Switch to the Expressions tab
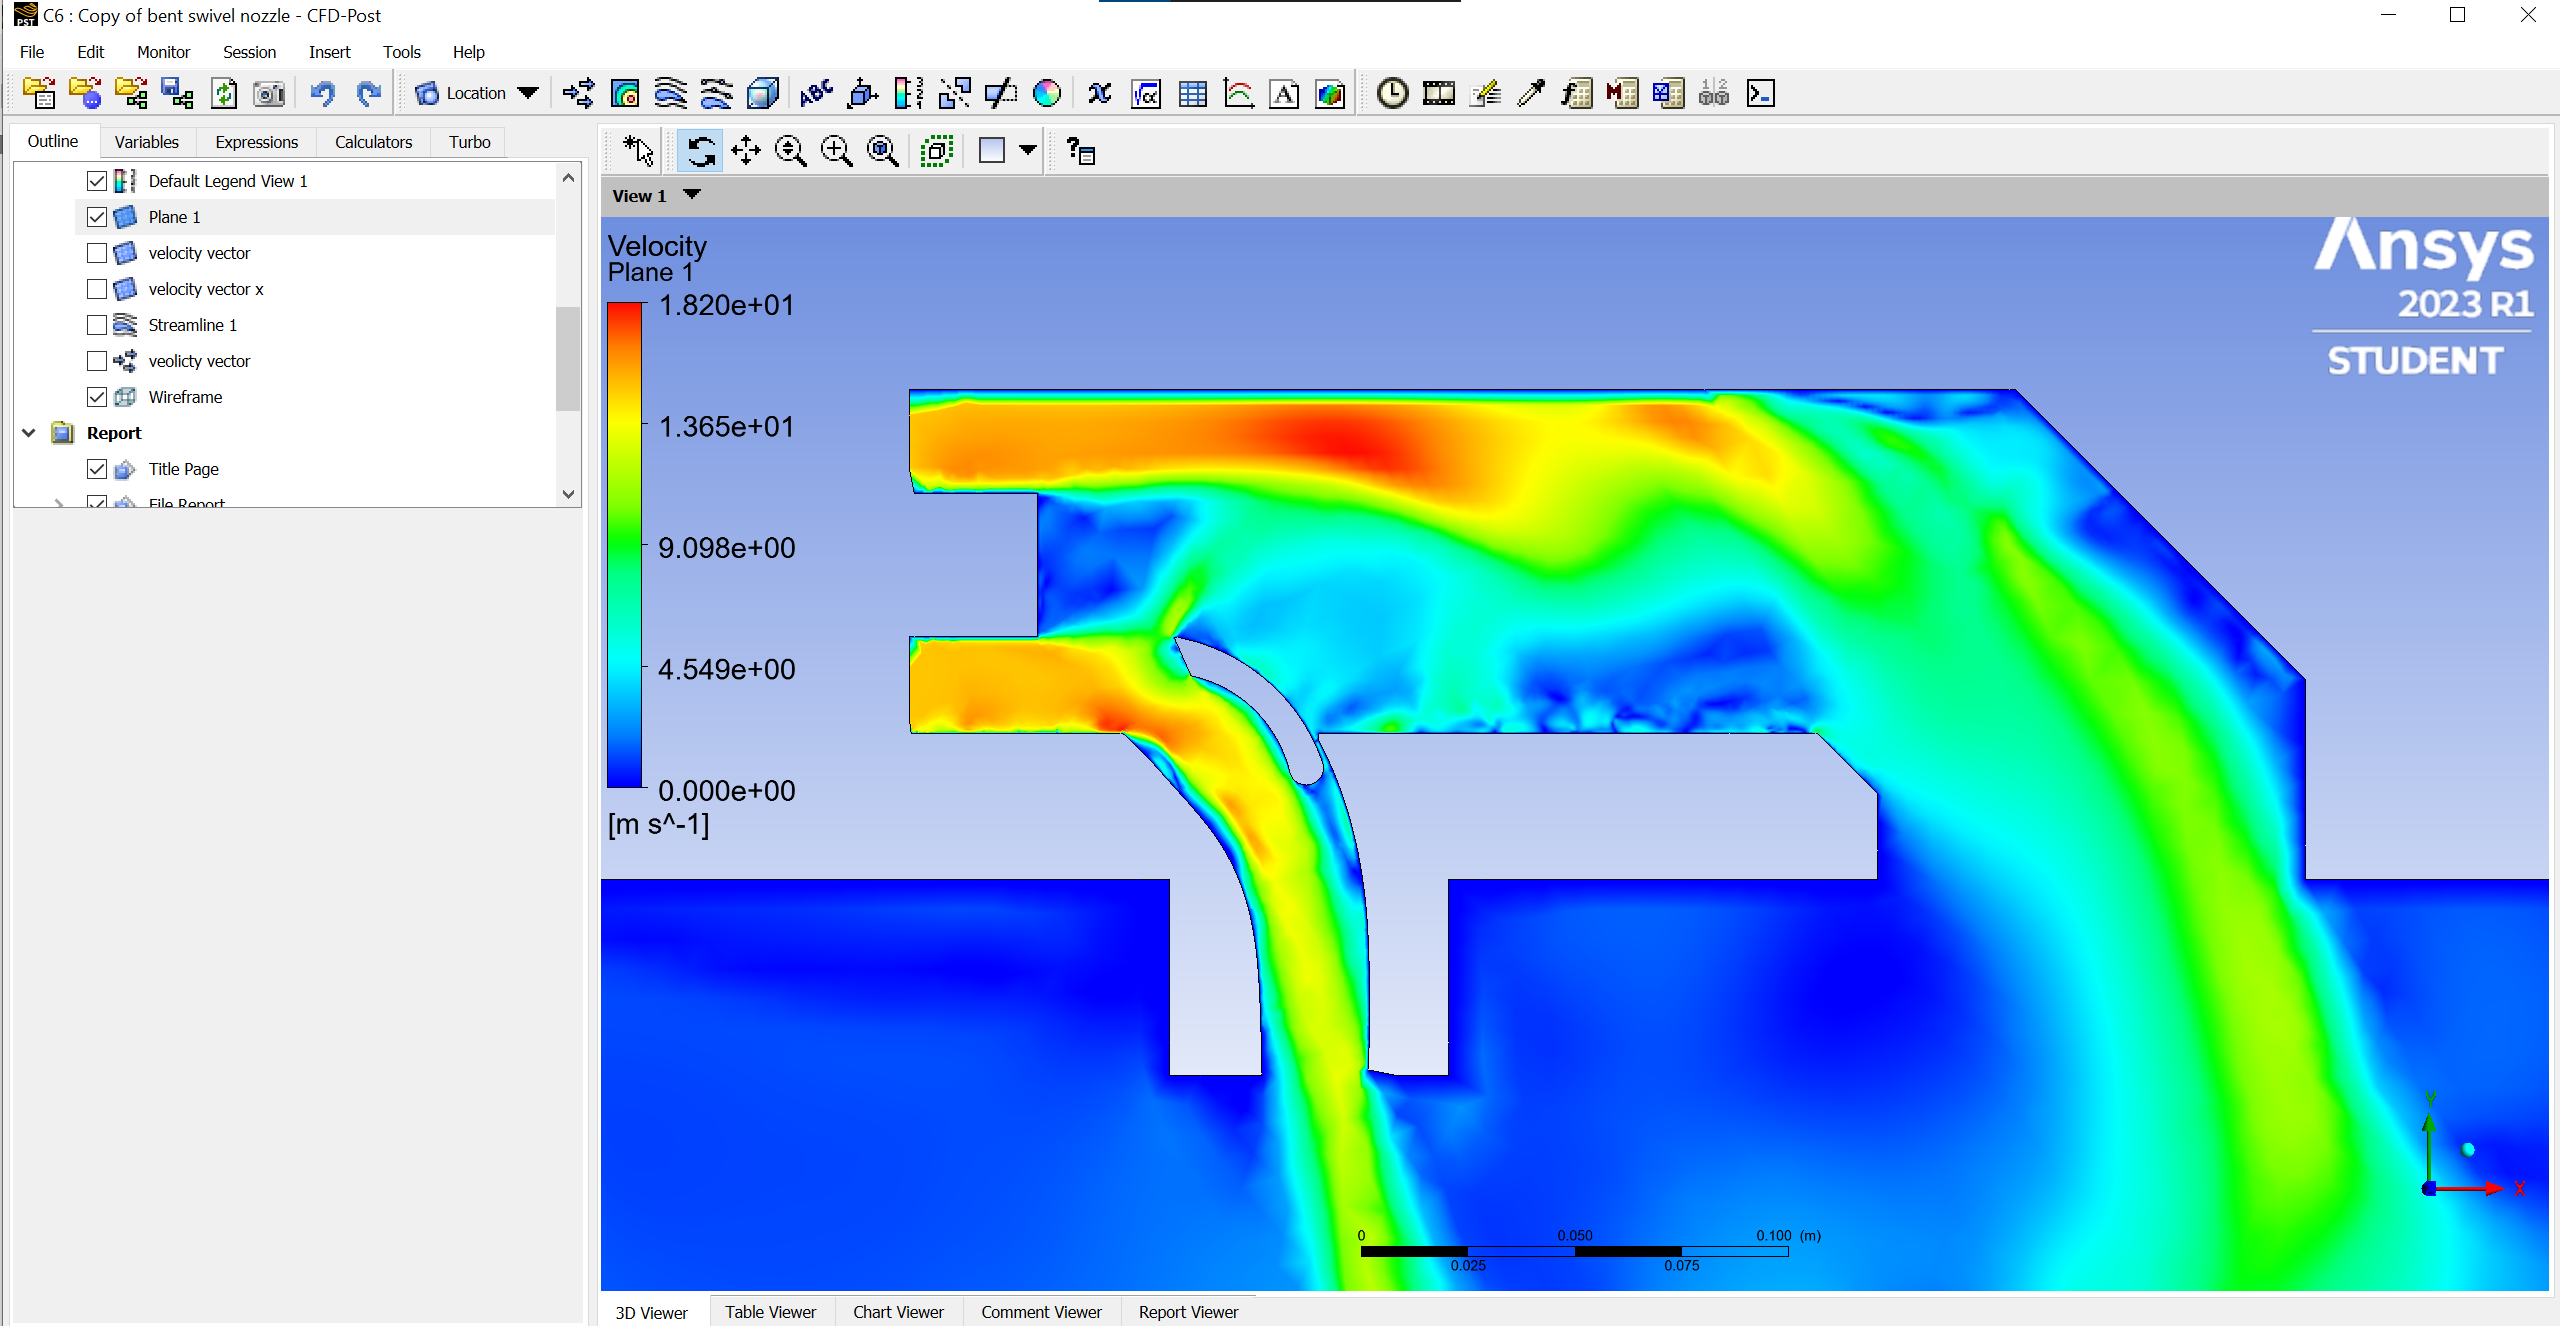This screenshot has width=2560, height=1326. point(256,142)
